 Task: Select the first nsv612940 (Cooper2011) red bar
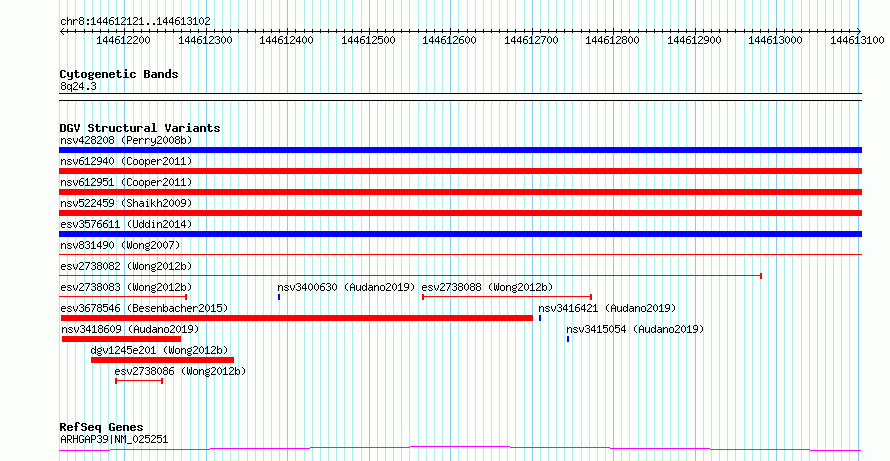[x=460, y=171]
